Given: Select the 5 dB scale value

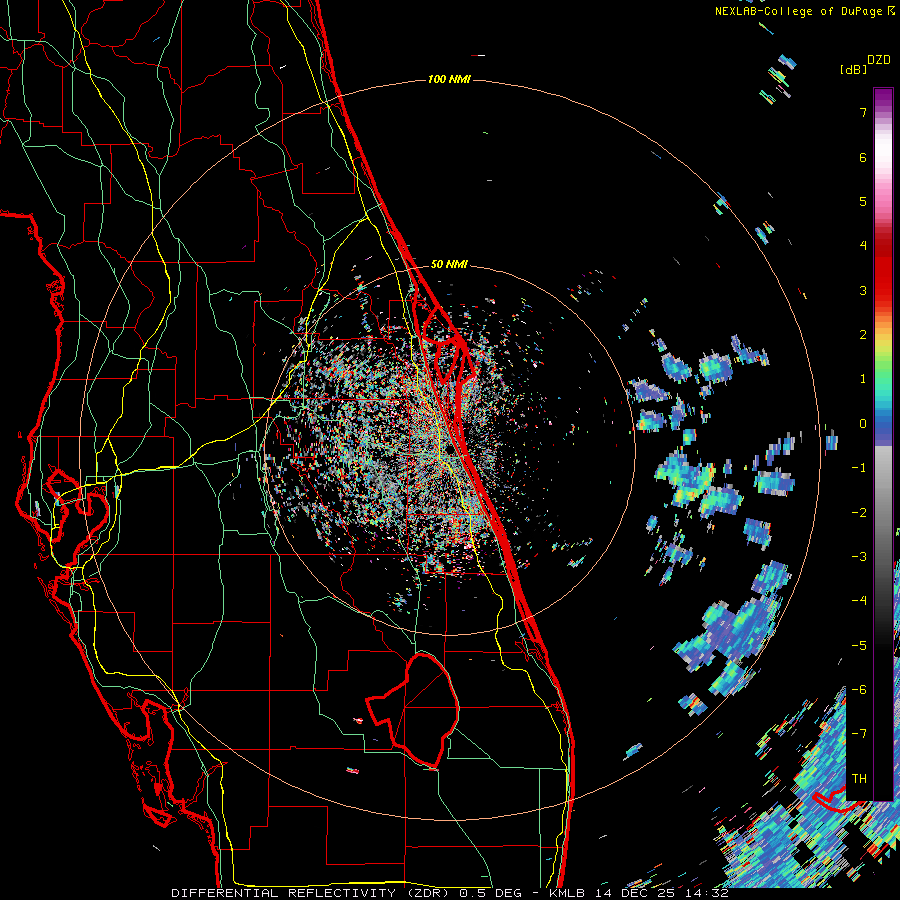Looking at the screenshot, I should pyautogui.click(x=863, y=201).
